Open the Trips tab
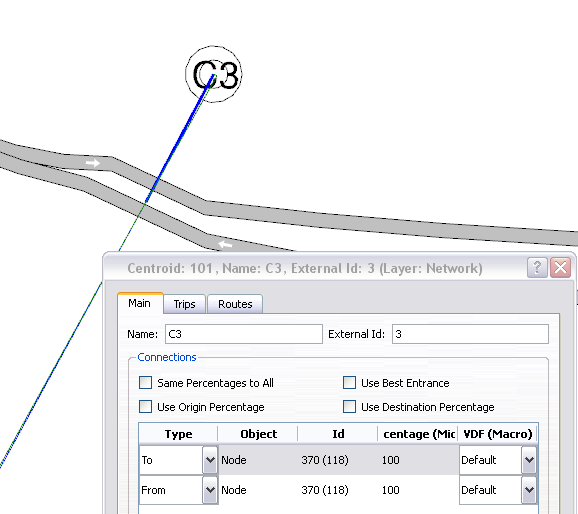This screenshot has height=514, width=578. (184, 304)
